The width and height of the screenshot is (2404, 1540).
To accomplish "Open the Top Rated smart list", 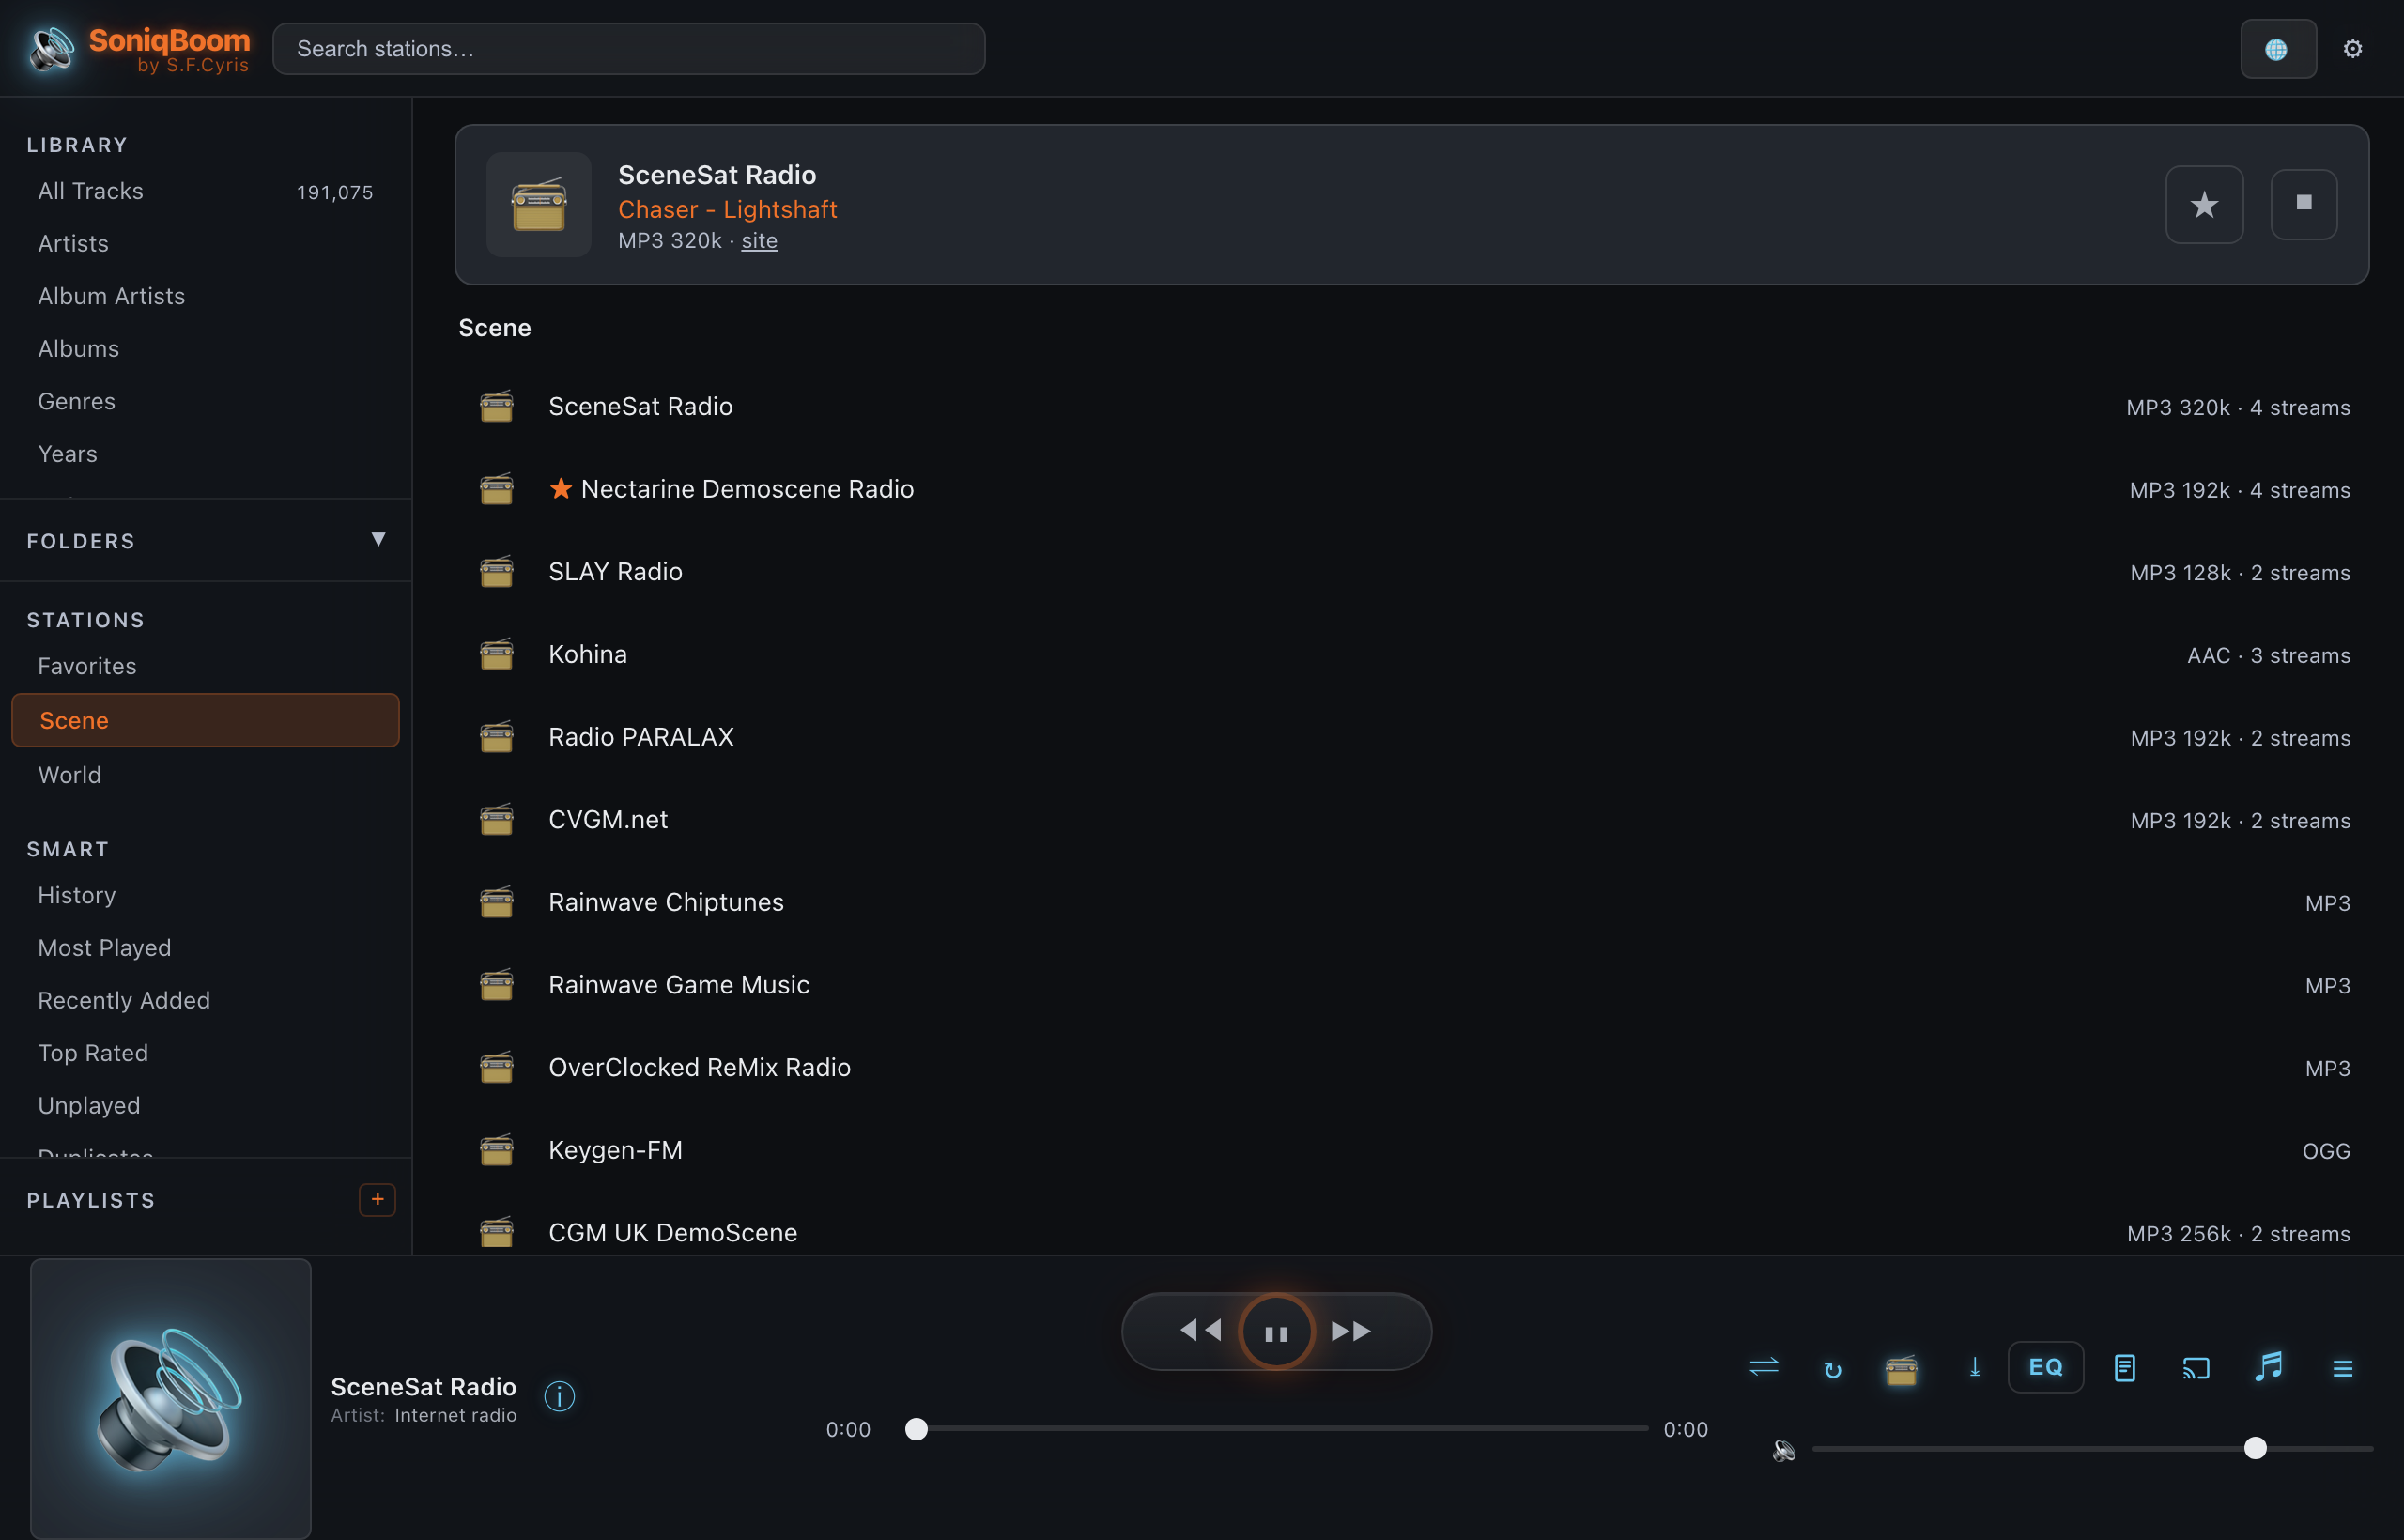I will coord(205,1053).
